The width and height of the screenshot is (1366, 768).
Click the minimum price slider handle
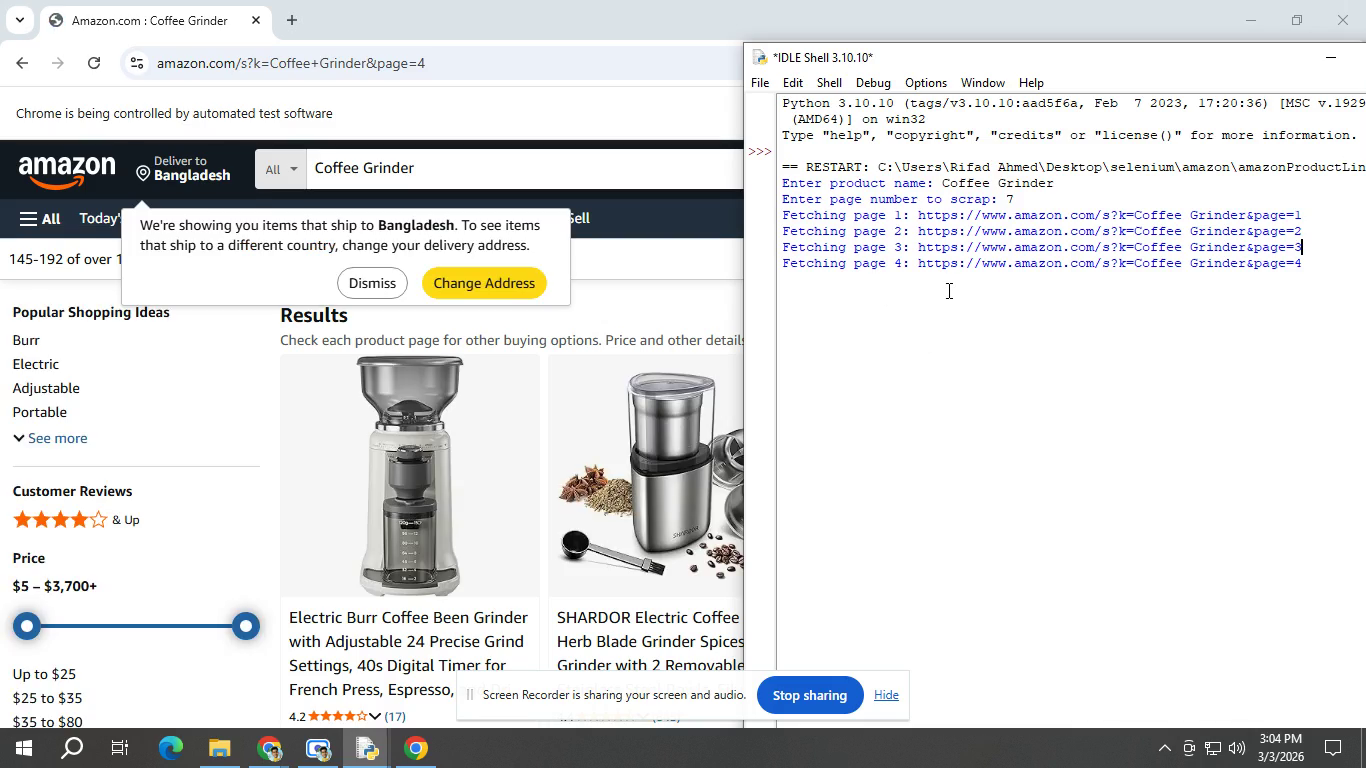click(28, 626)
